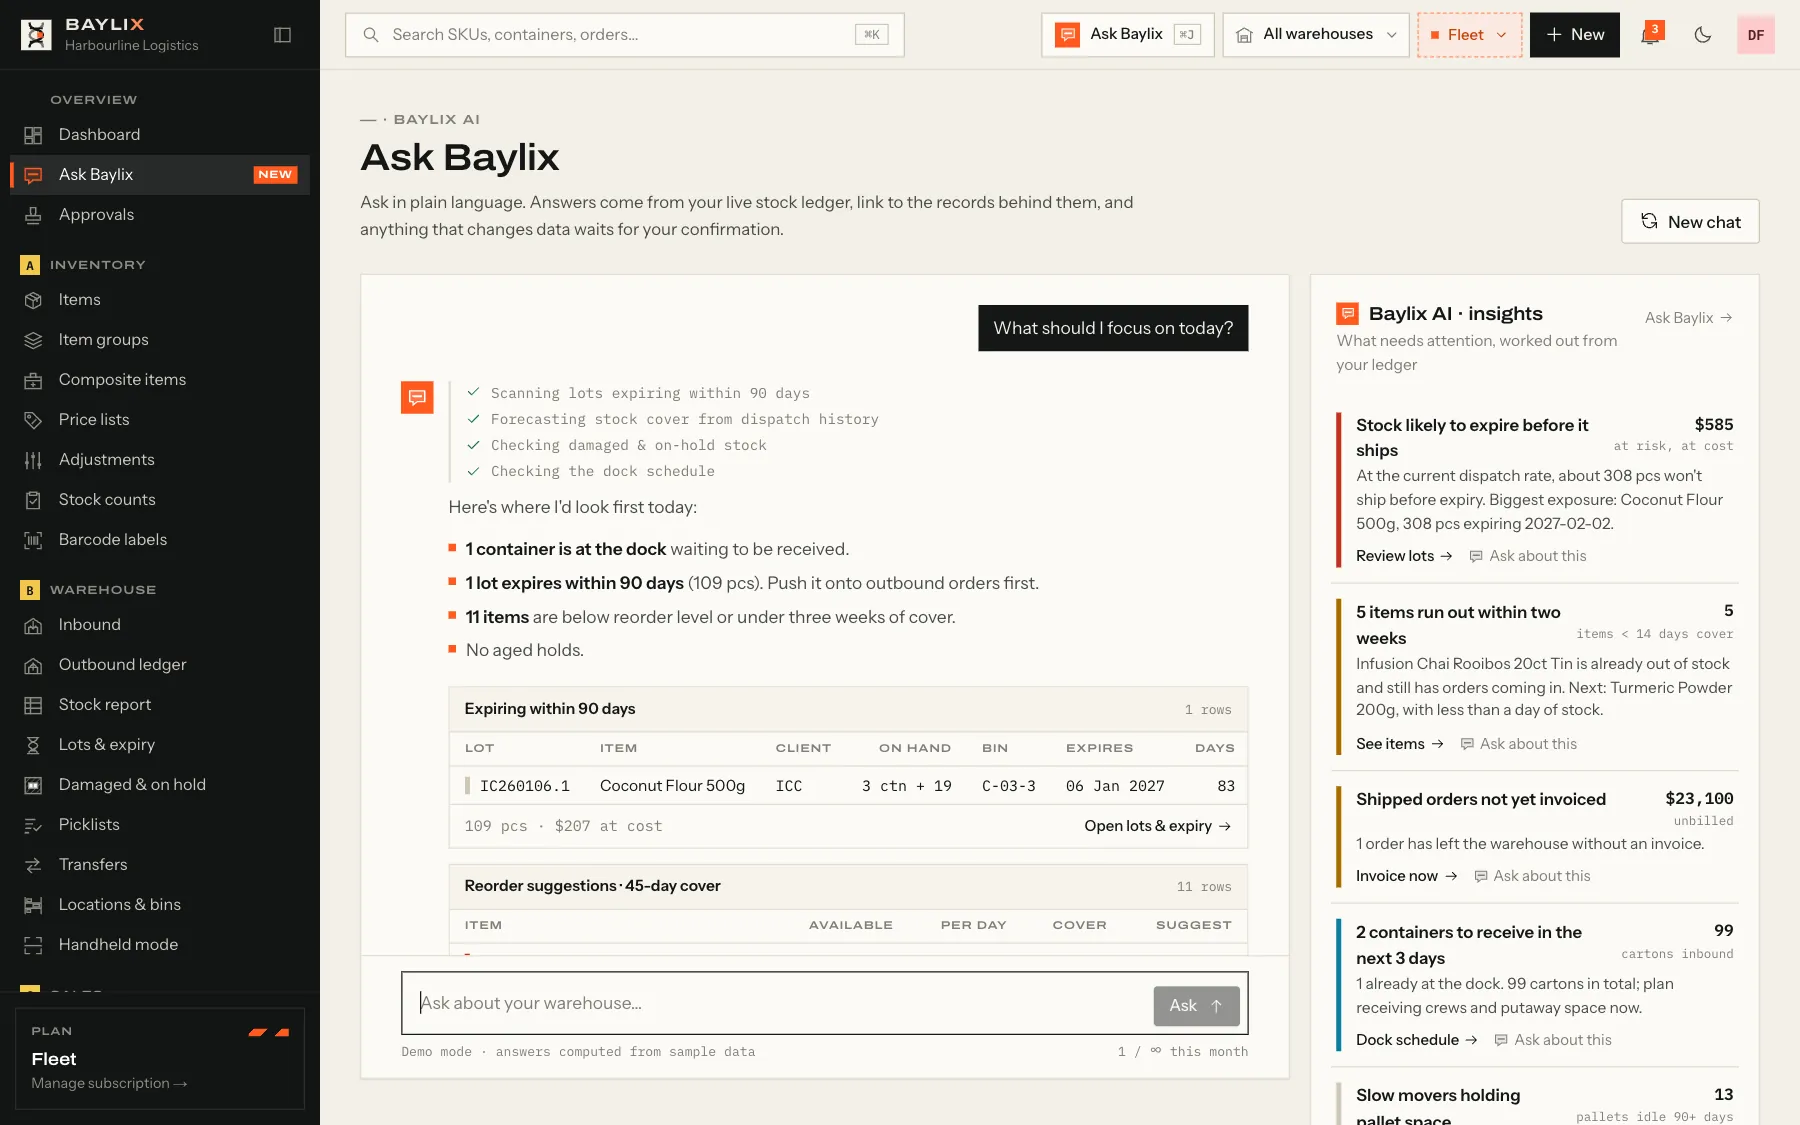This screenshot has height=1125, width=1800.
Task: Click Manage subscription link
Action: coord(109,1083)
